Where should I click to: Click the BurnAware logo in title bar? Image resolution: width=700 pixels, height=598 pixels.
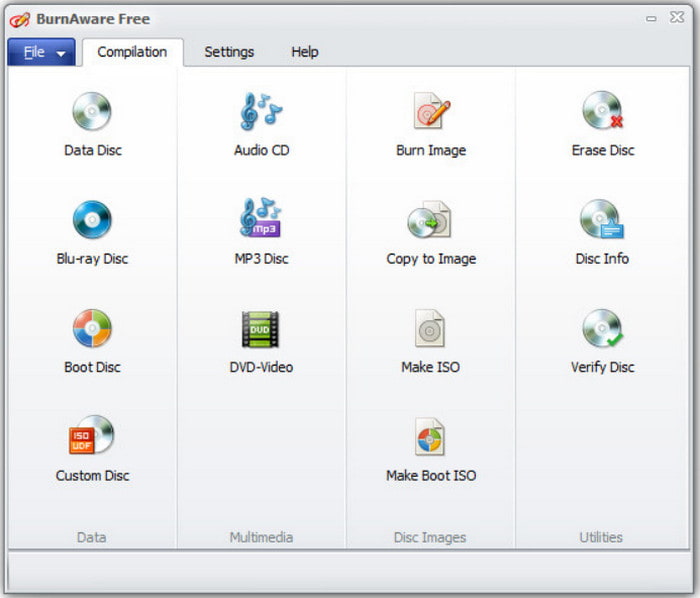pos(20,20)
